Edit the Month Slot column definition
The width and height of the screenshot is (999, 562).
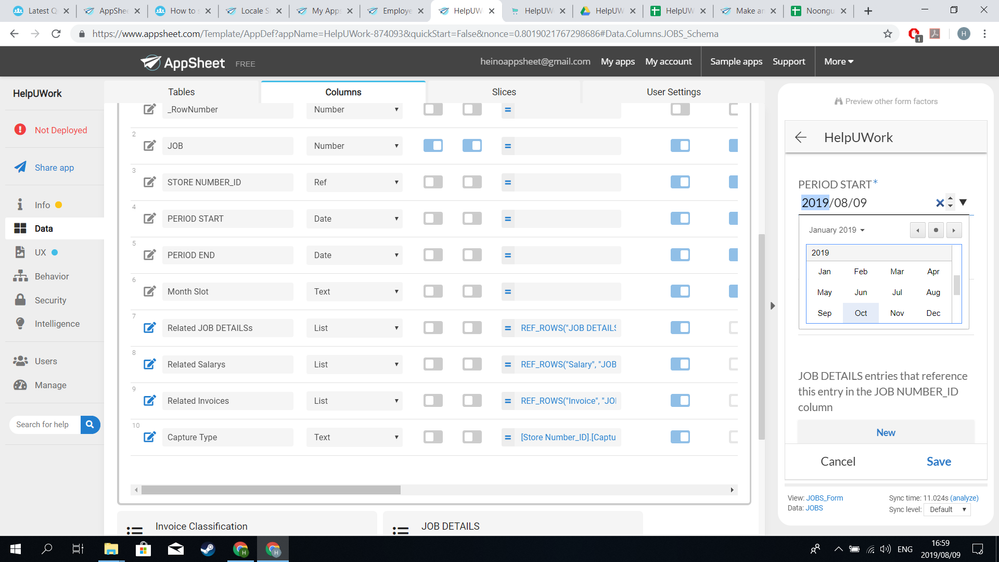coord(150,291)
